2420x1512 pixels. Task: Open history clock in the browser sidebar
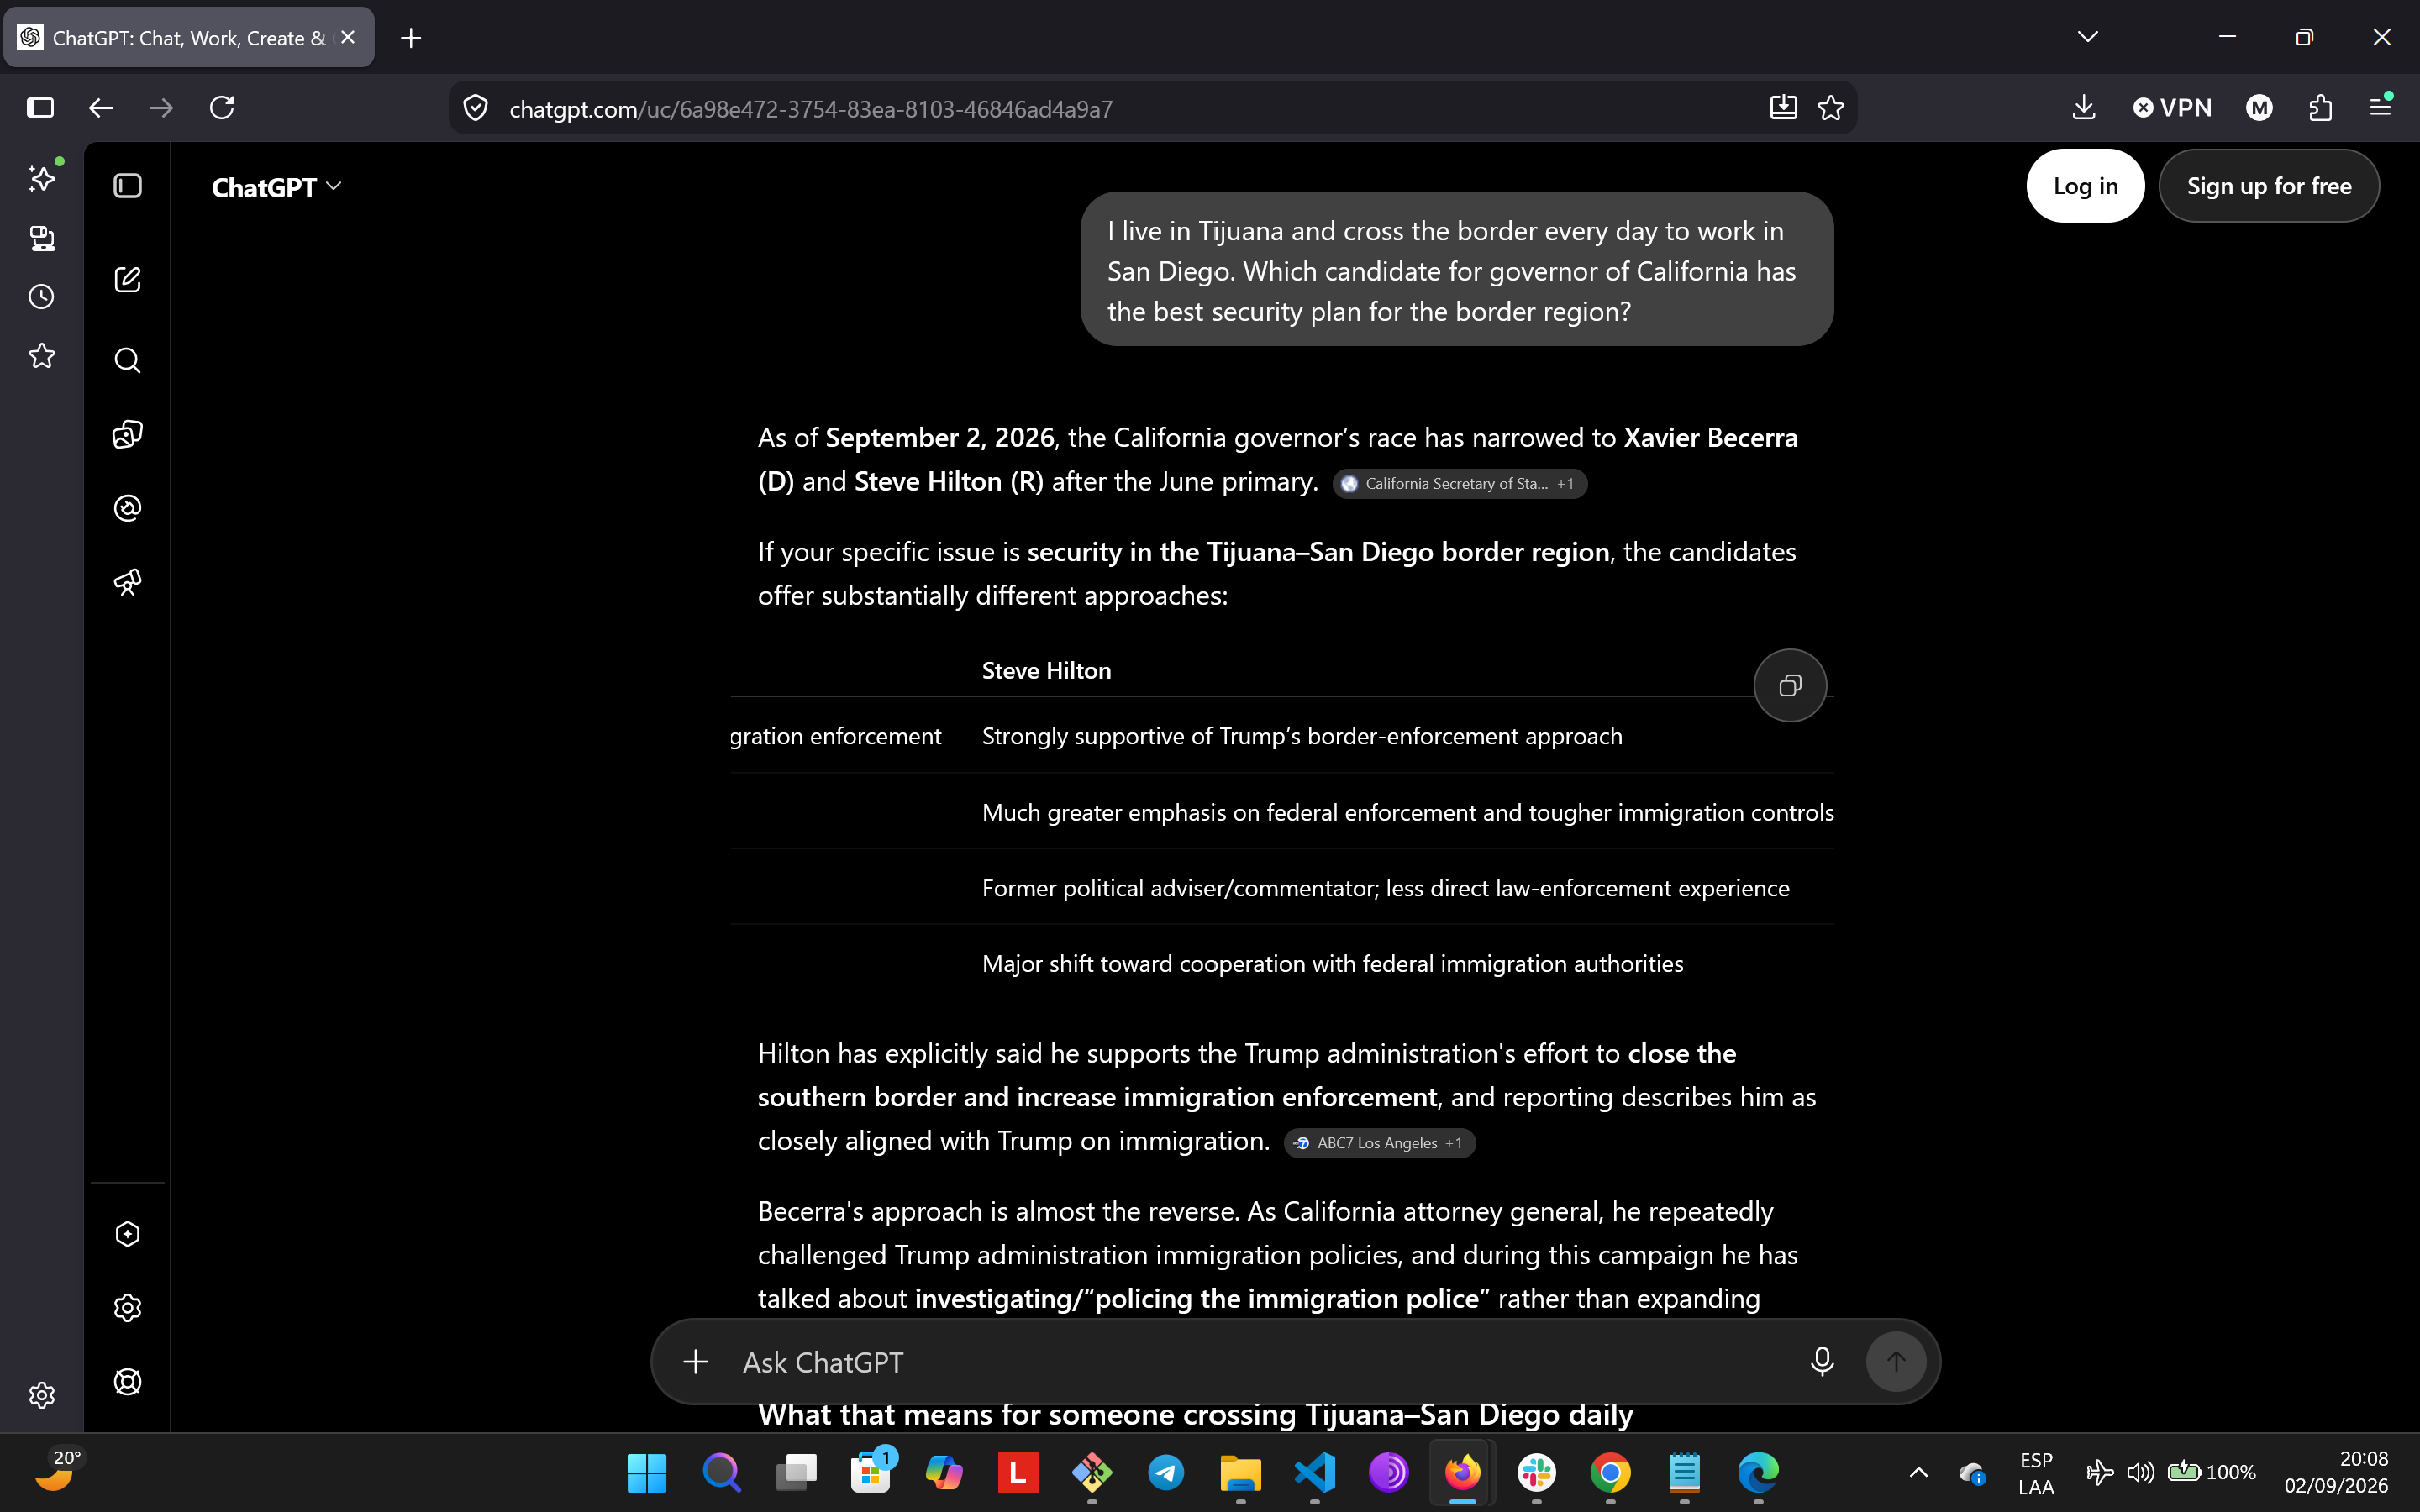(x=42, y=297)
